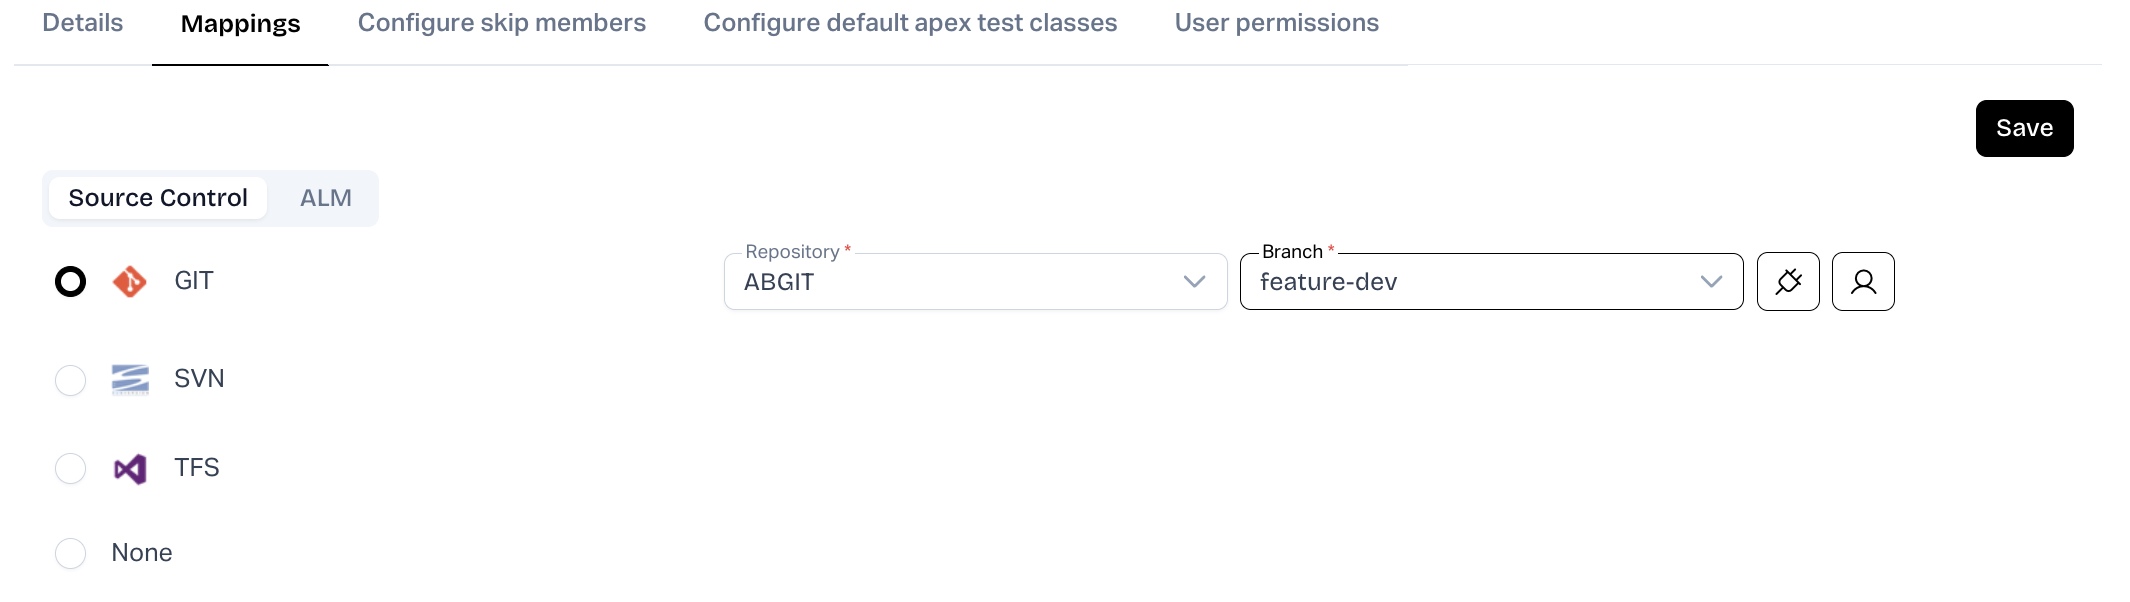This screenshot has height=602, width=2130.
Task: Click the TFS Visual Studio logo icon
Action: pos(130,468)
